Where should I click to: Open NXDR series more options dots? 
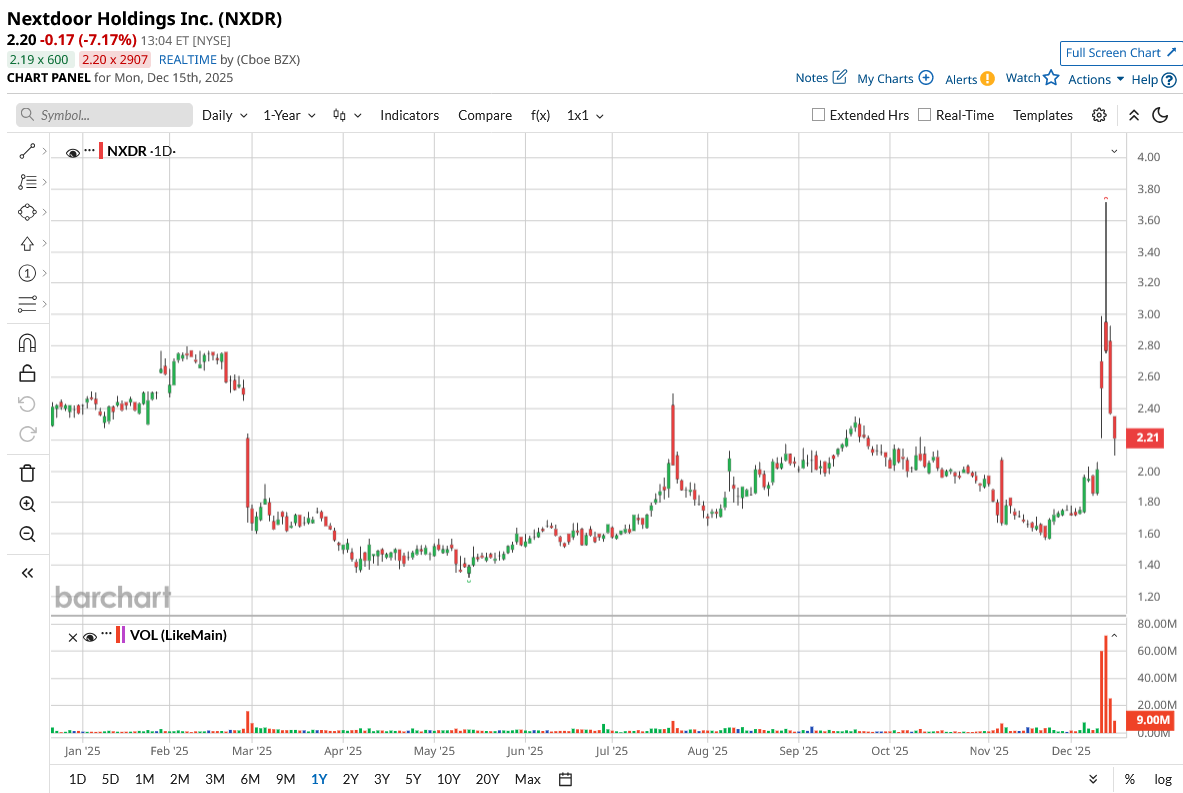[89, 150]
